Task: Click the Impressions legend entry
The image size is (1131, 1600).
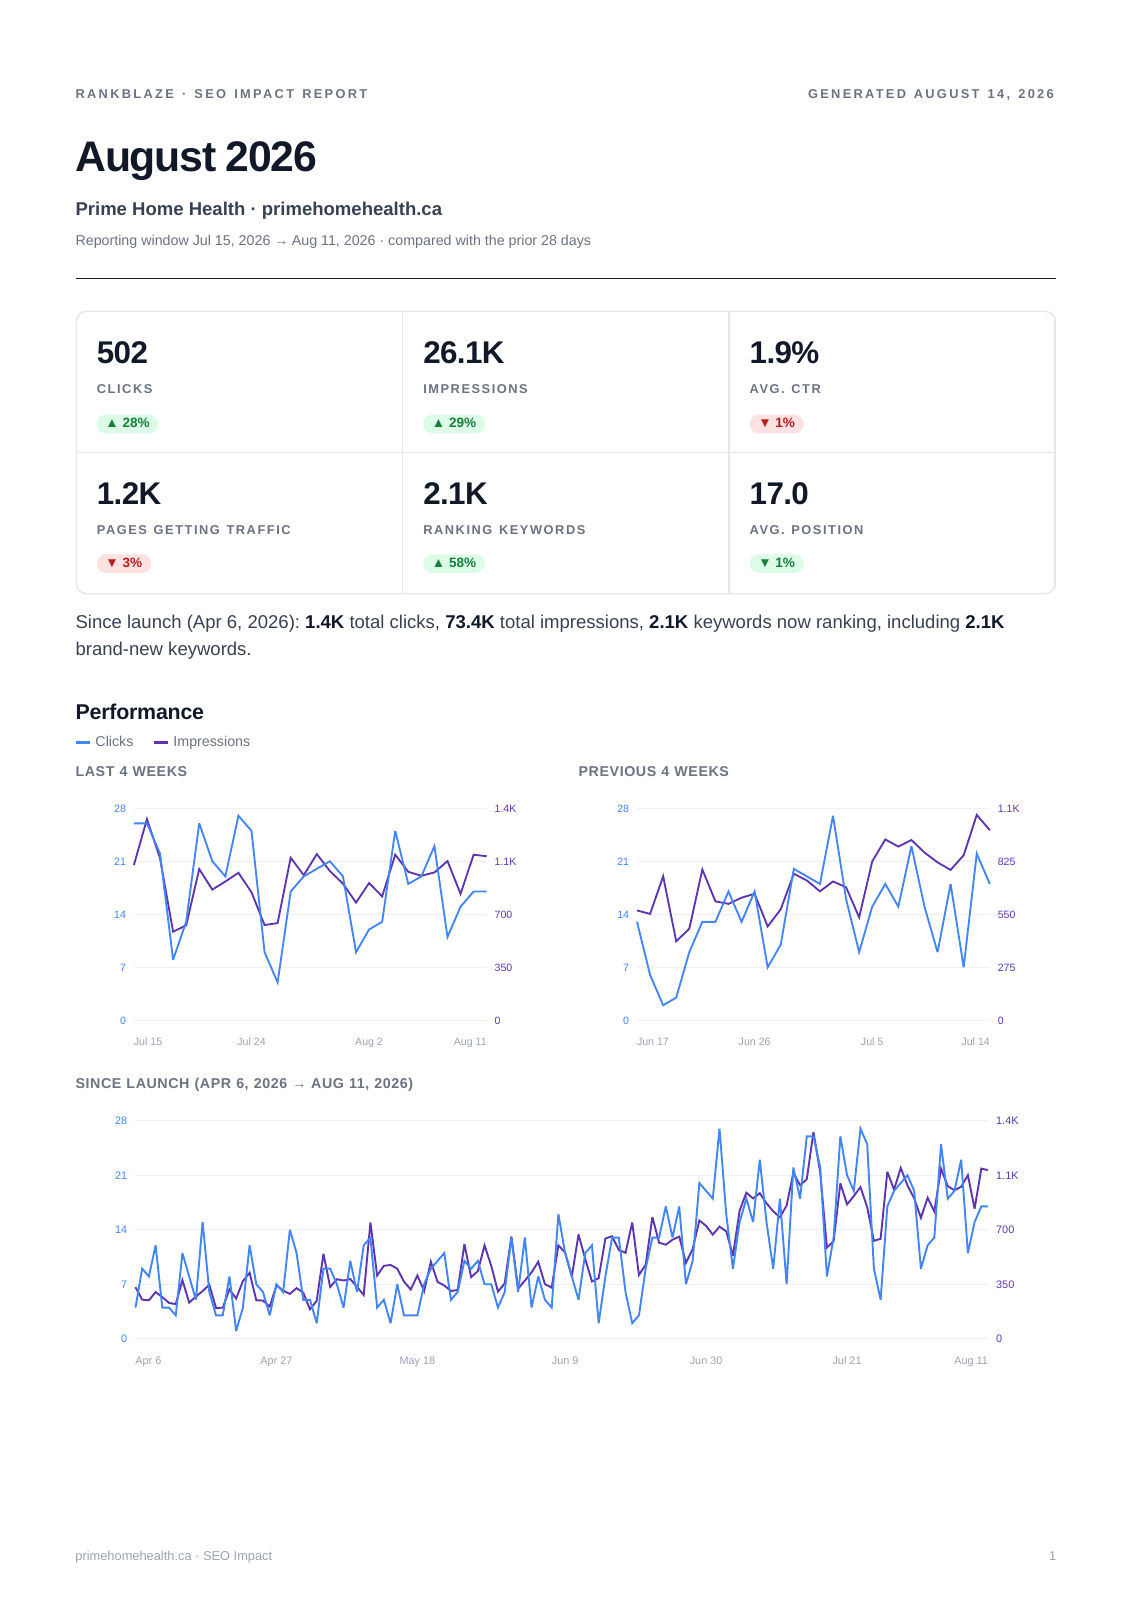Action: click(202, 742)
